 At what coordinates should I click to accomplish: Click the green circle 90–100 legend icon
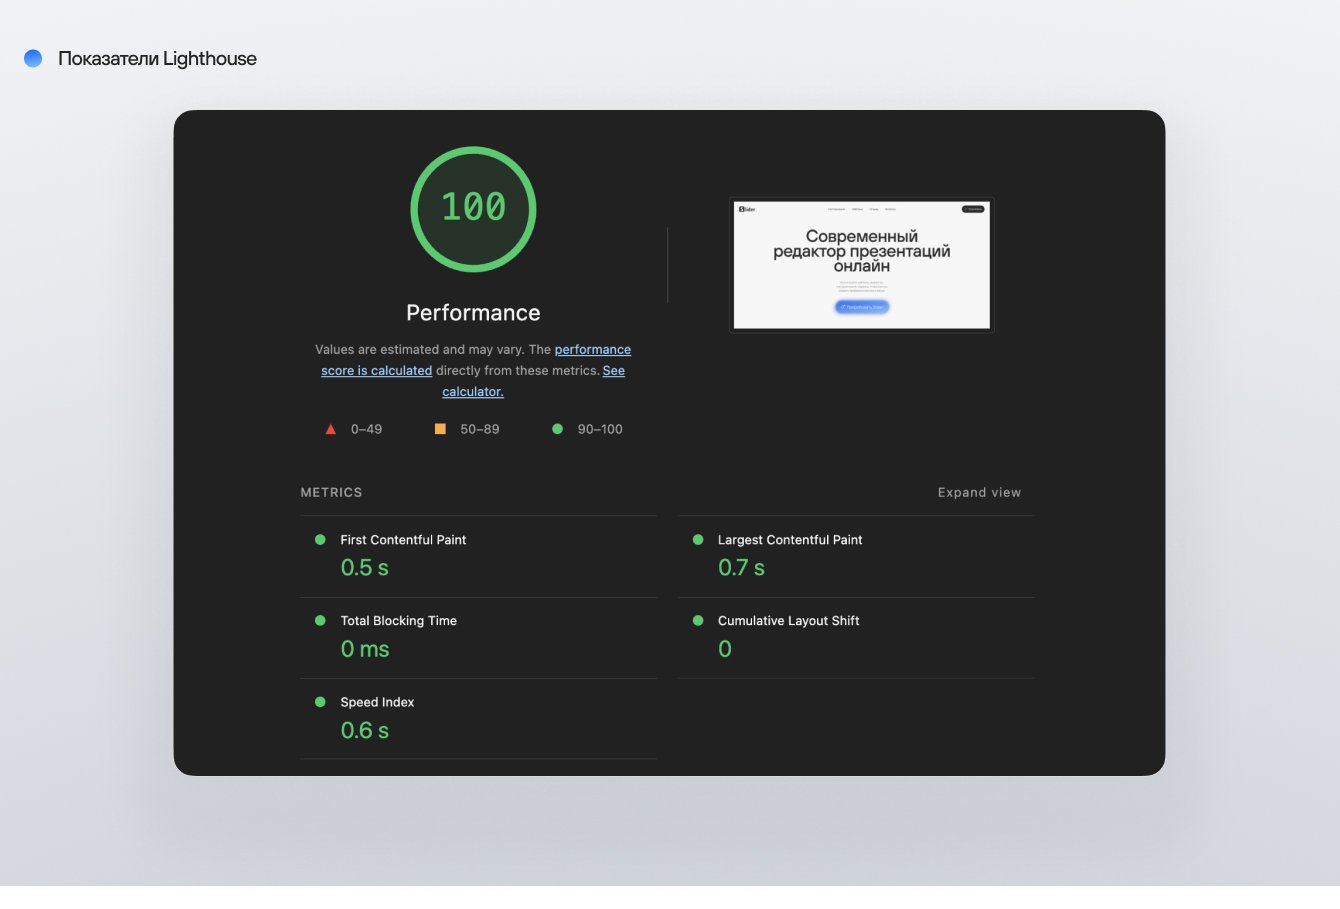point(557,429)
